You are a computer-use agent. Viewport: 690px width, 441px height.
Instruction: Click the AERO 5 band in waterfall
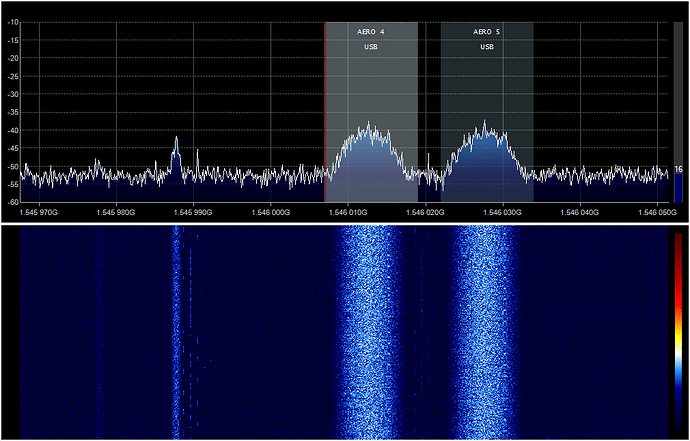484,332
